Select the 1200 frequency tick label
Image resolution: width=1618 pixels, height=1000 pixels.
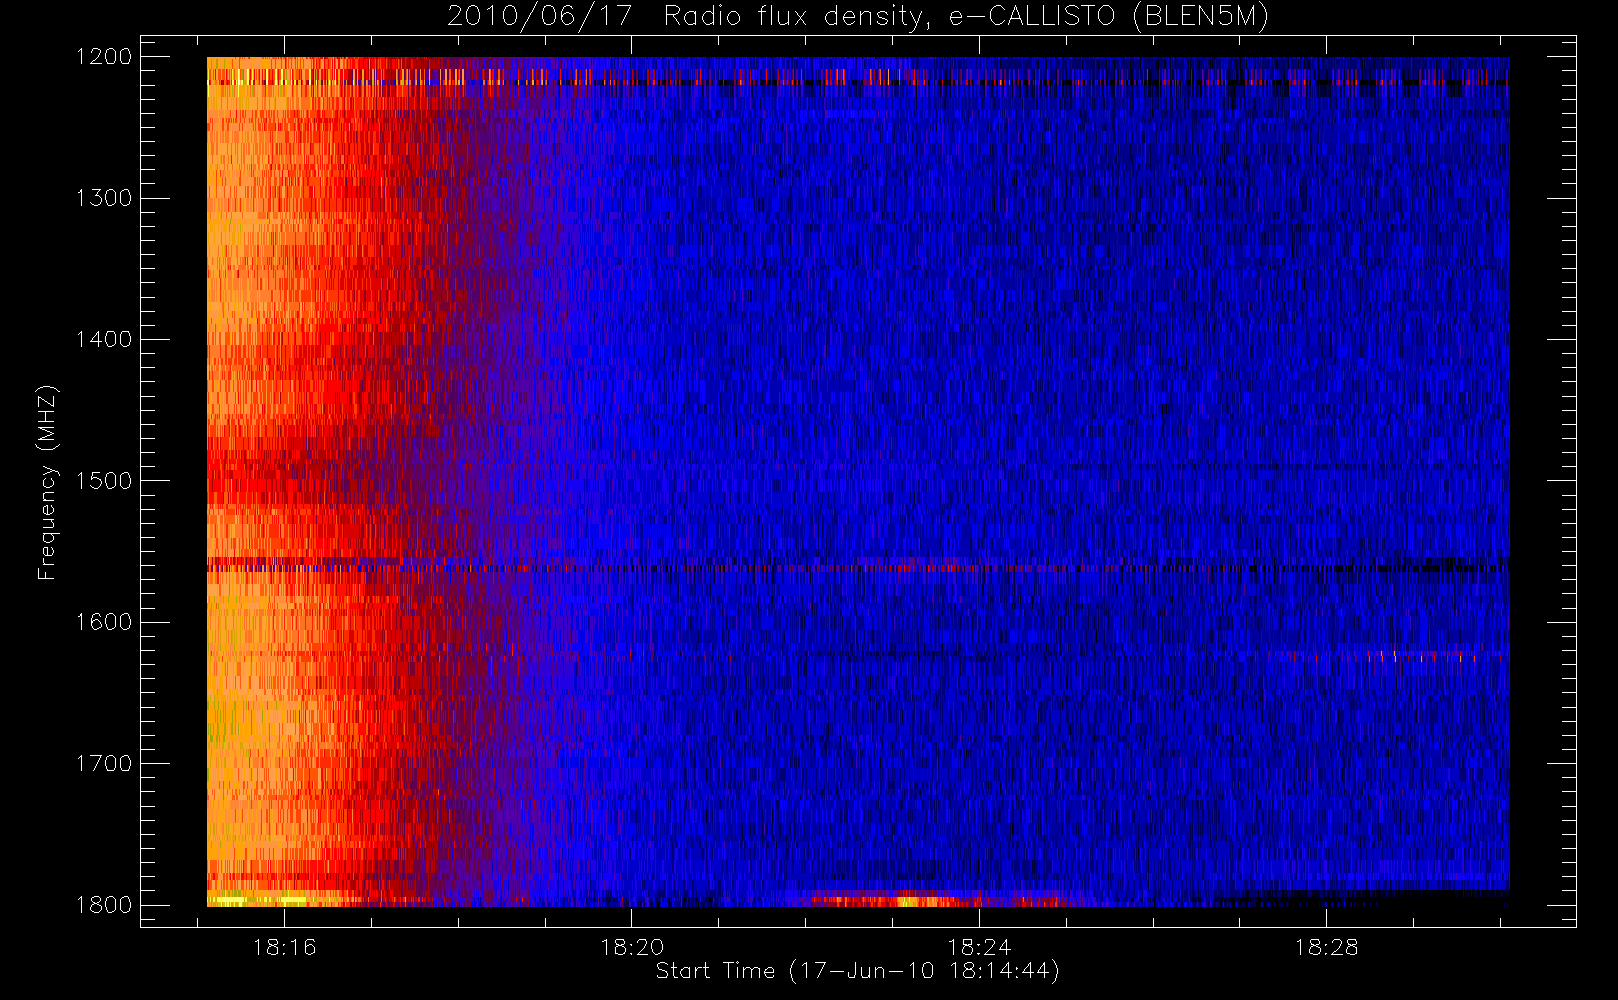104,57
